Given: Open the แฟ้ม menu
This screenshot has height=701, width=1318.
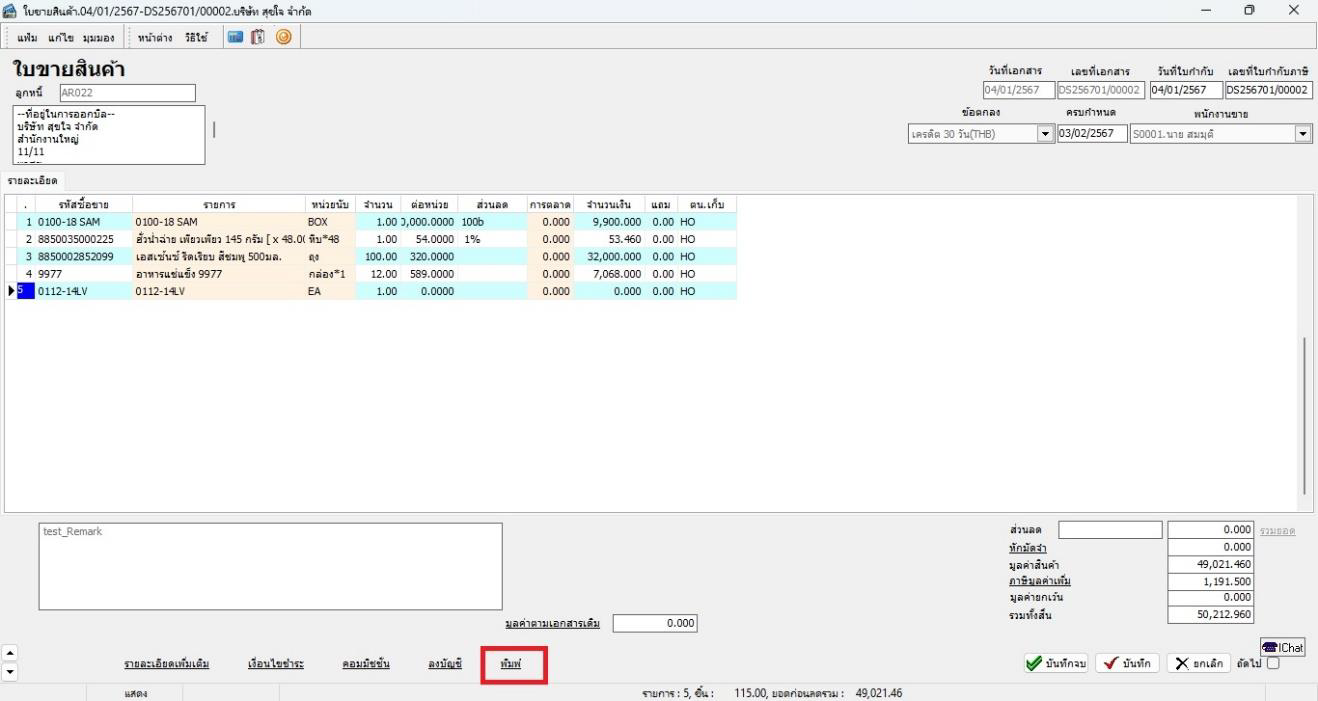Looking at the screenshot, I should click(x=28, y=38).
